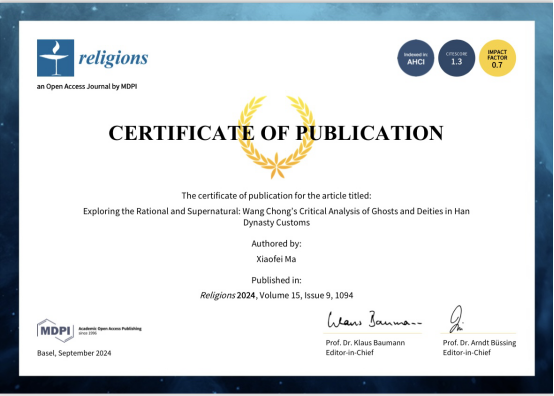Click the AHCI indexed badge
Screen dimensions: 554x396
(416, 58)
